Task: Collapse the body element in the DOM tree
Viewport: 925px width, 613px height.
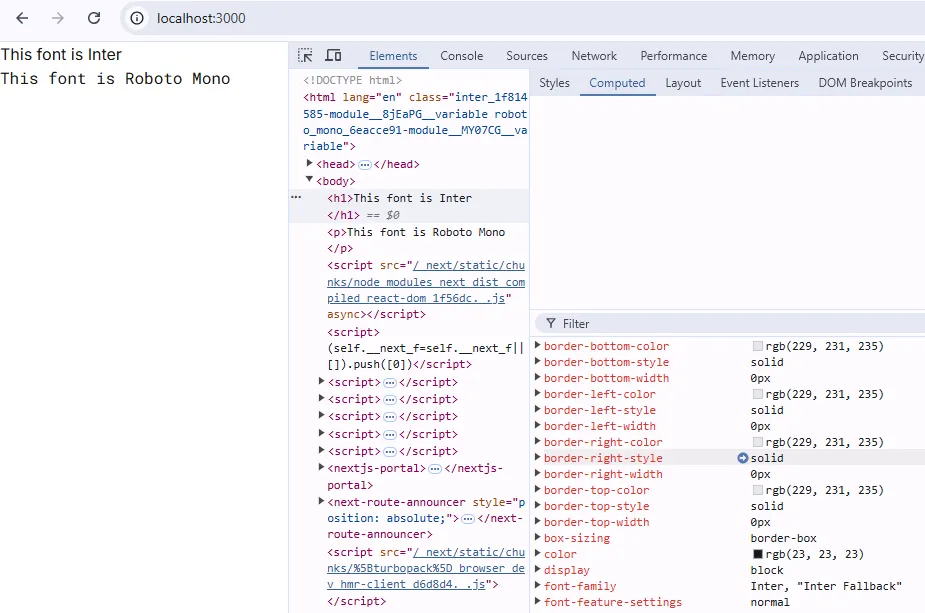Action: pyautogui.click(x=310, y=180)
